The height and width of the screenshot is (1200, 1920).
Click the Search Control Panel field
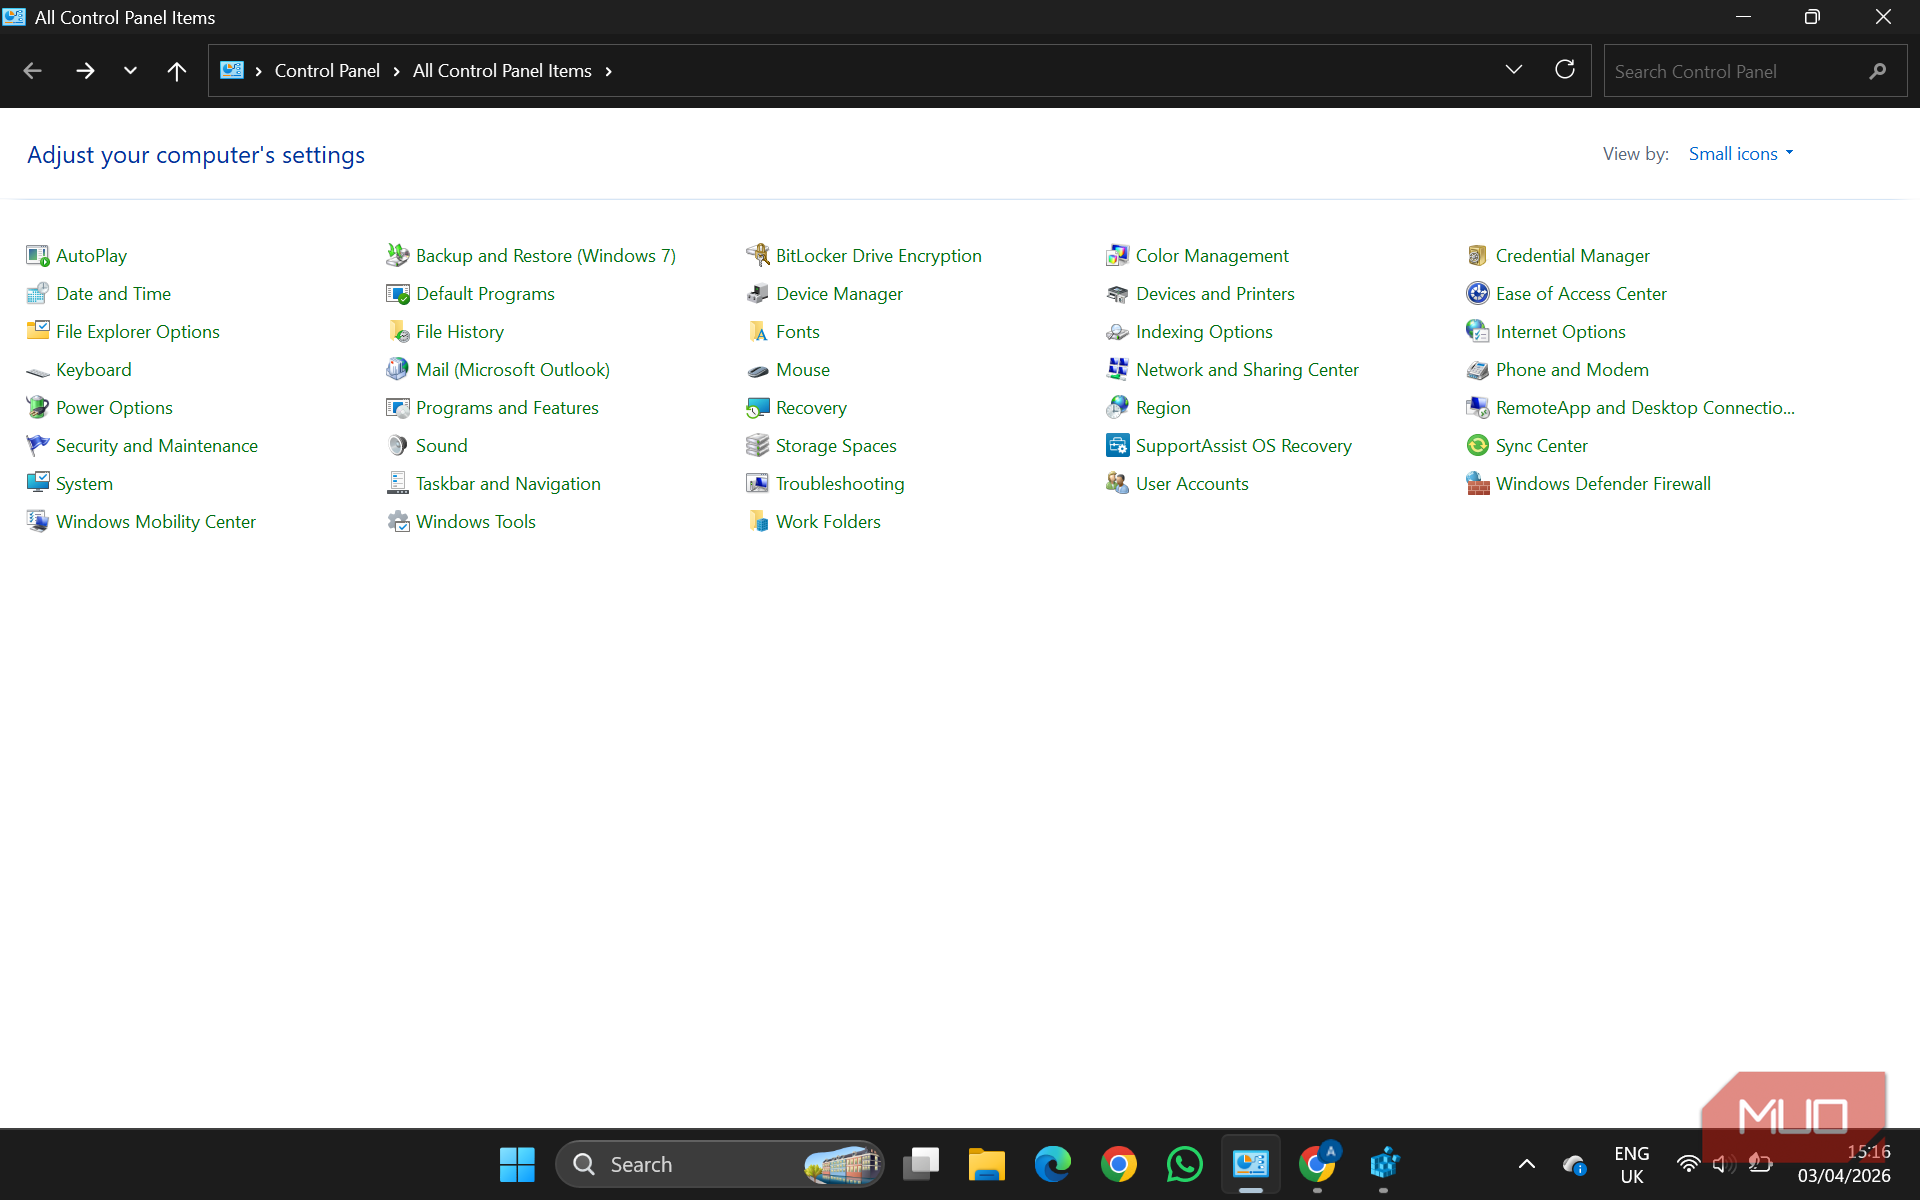click(x=1755, y=71)
